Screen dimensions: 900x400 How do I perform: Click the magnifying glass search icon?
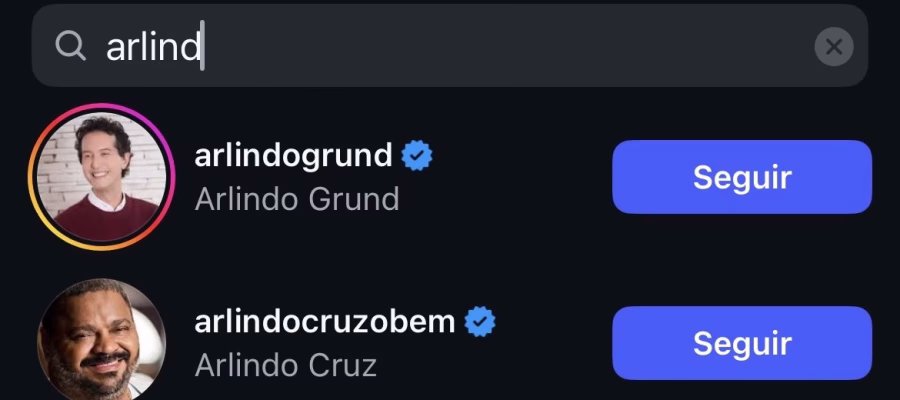[x=71, y=46]
